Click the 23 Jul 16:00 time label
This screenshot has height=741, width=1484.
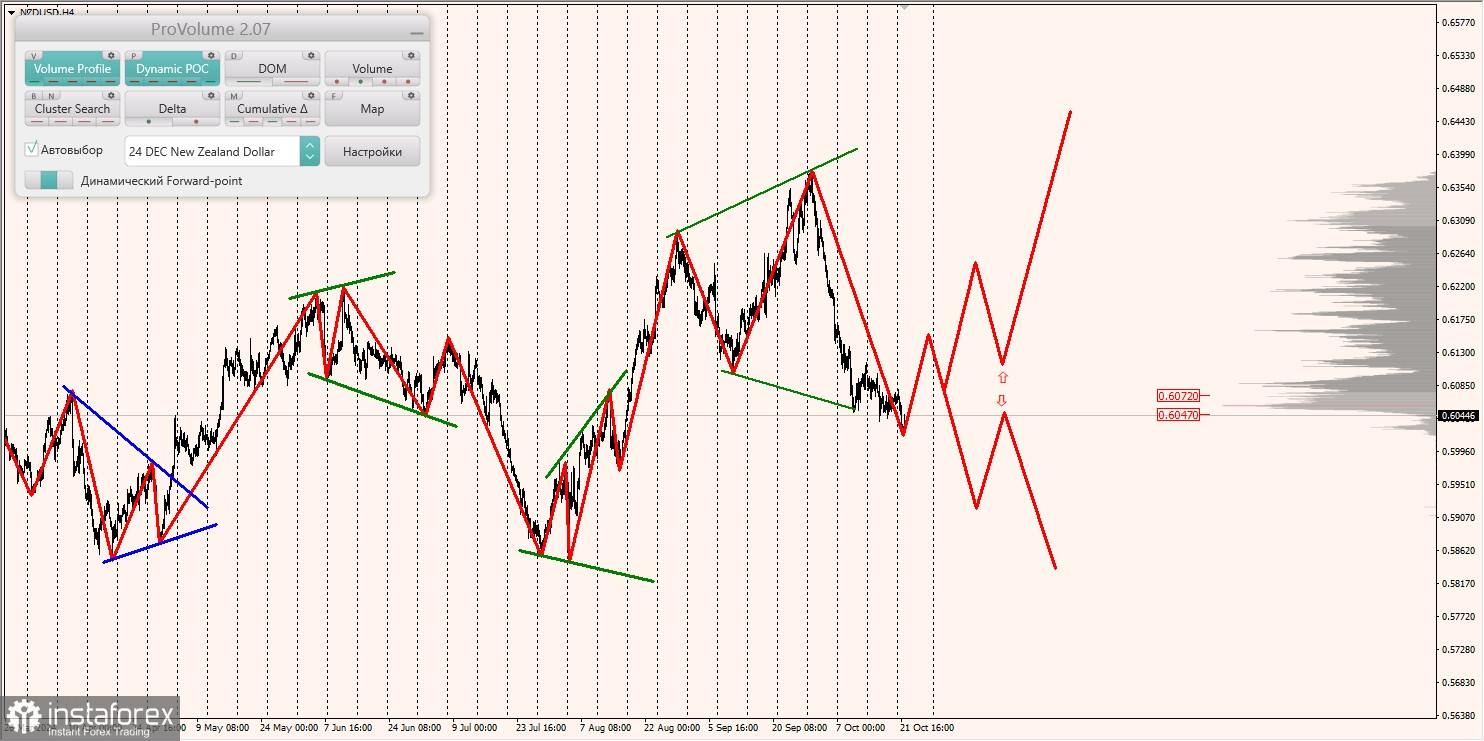(x=541, y=728)
